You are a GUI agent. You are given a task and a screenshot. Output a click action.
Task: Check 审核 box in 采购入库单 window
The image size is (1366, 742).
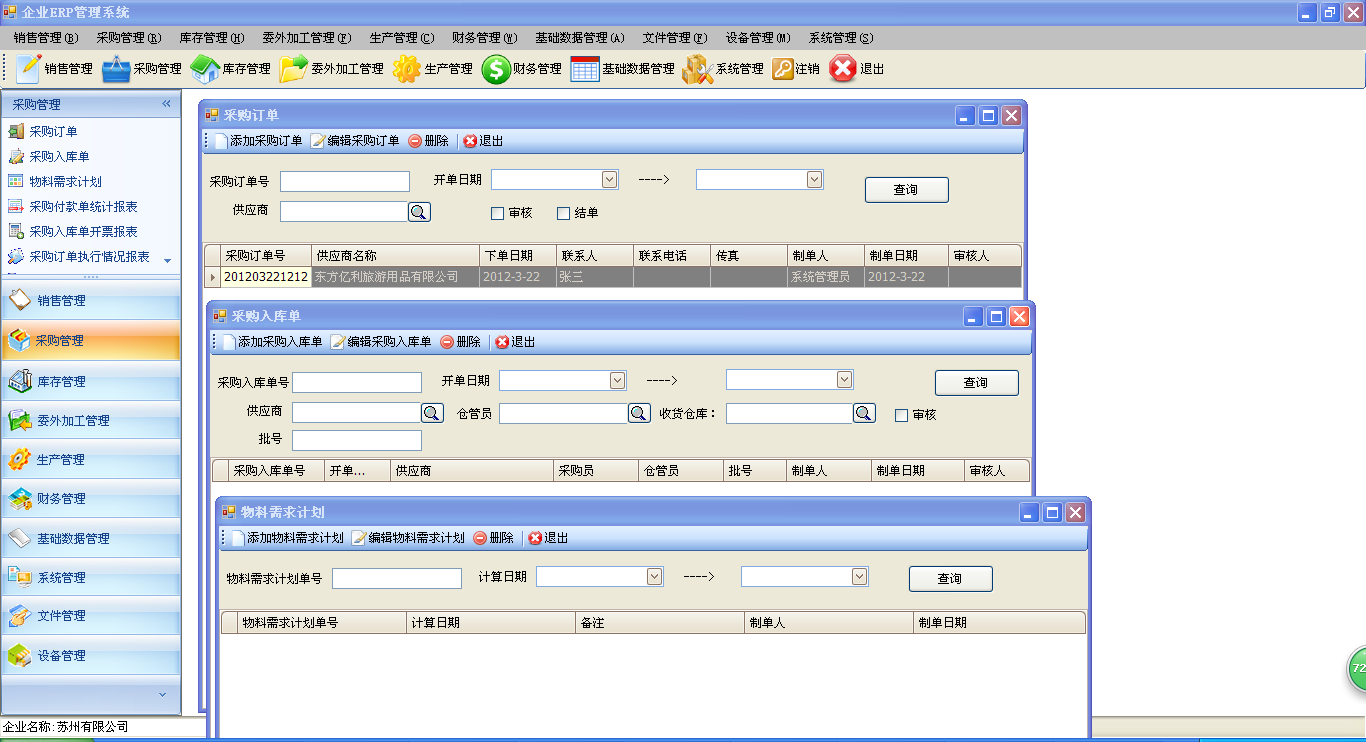tap(901, 415)
